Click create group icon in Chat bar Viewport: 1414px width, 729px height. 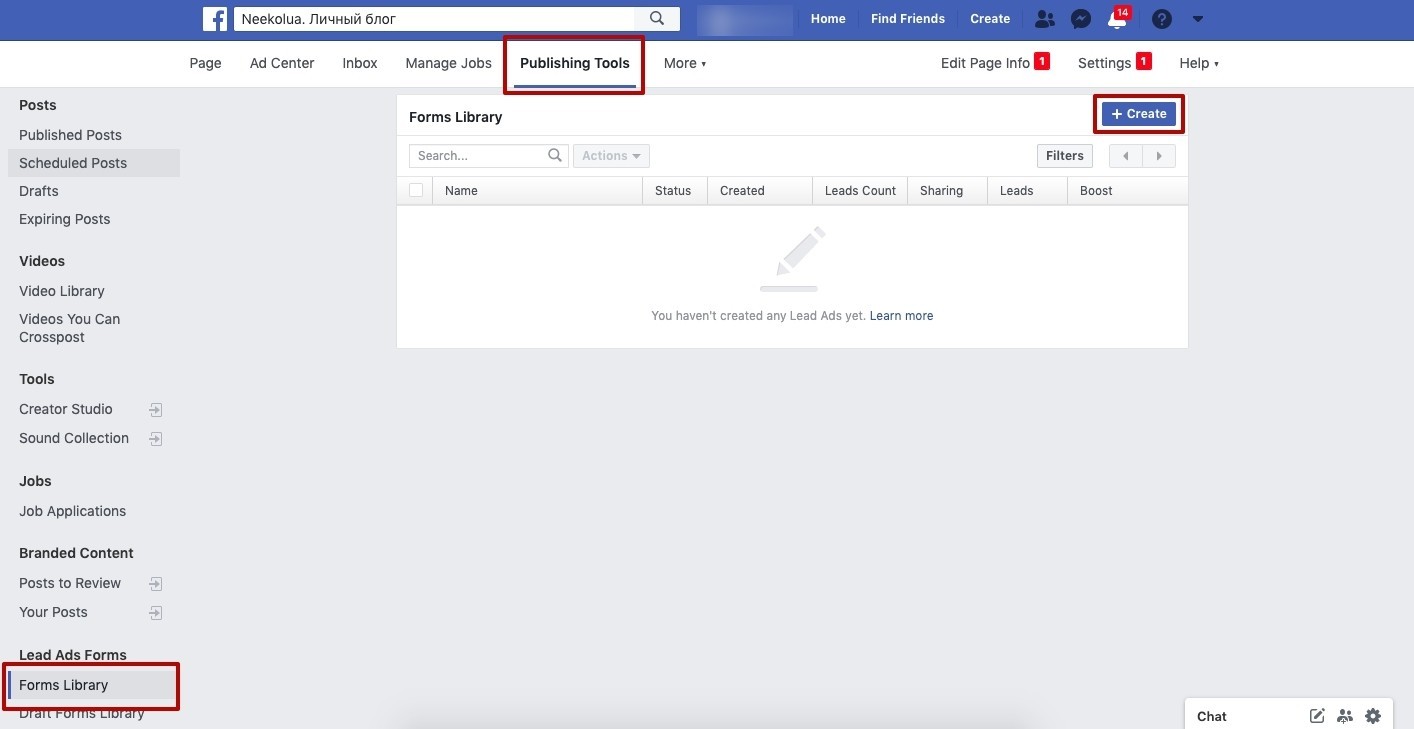click(x=1345, y=716)
